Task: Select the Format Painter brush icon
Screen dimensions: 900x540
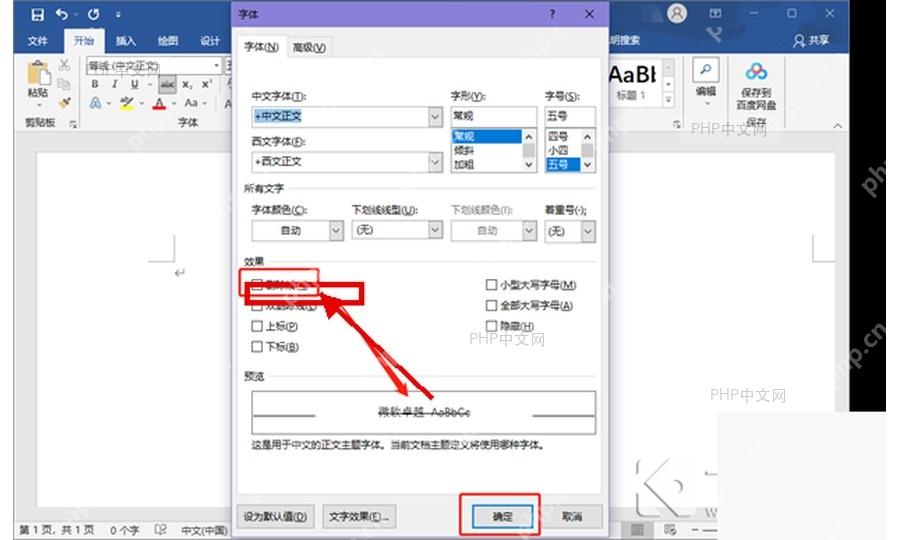Action: coord(64,103)
